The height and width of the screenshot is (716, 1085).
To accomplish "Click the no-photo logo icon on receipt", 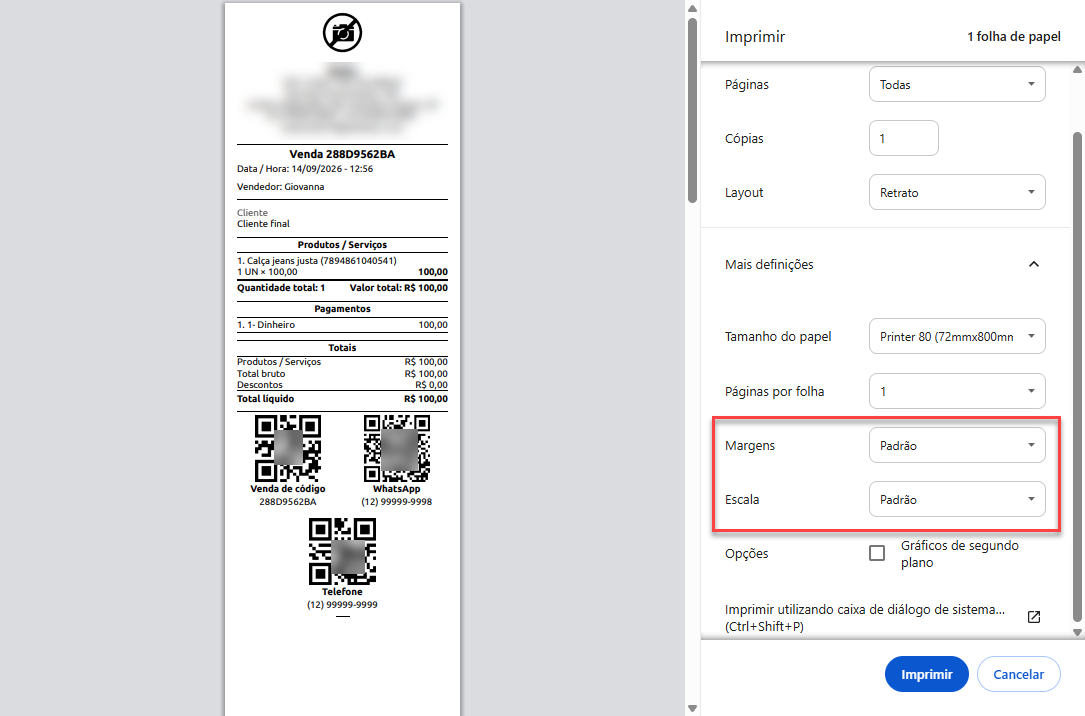I will coord(343,33).
